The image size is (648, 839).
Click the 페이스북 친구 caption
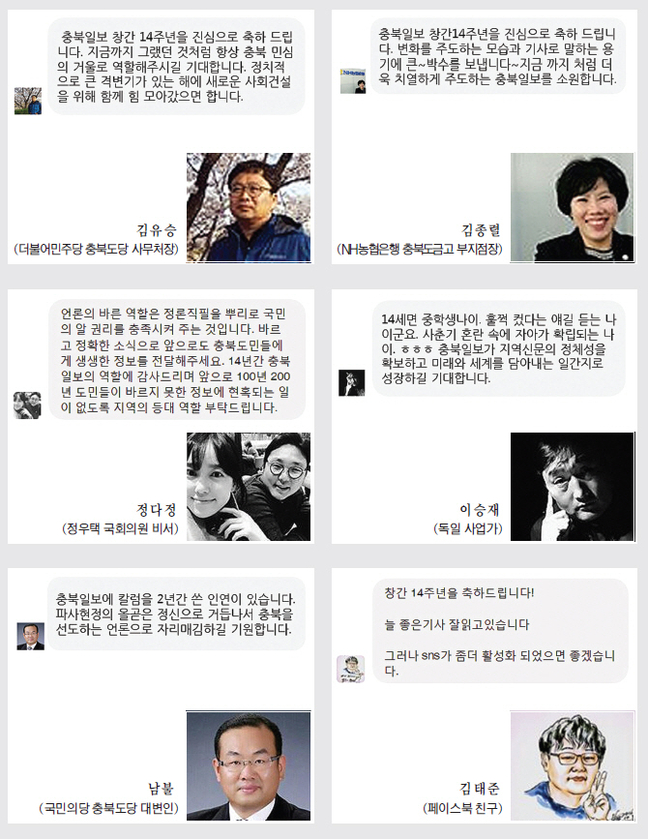pyautogui.click(x=463, y=808)
